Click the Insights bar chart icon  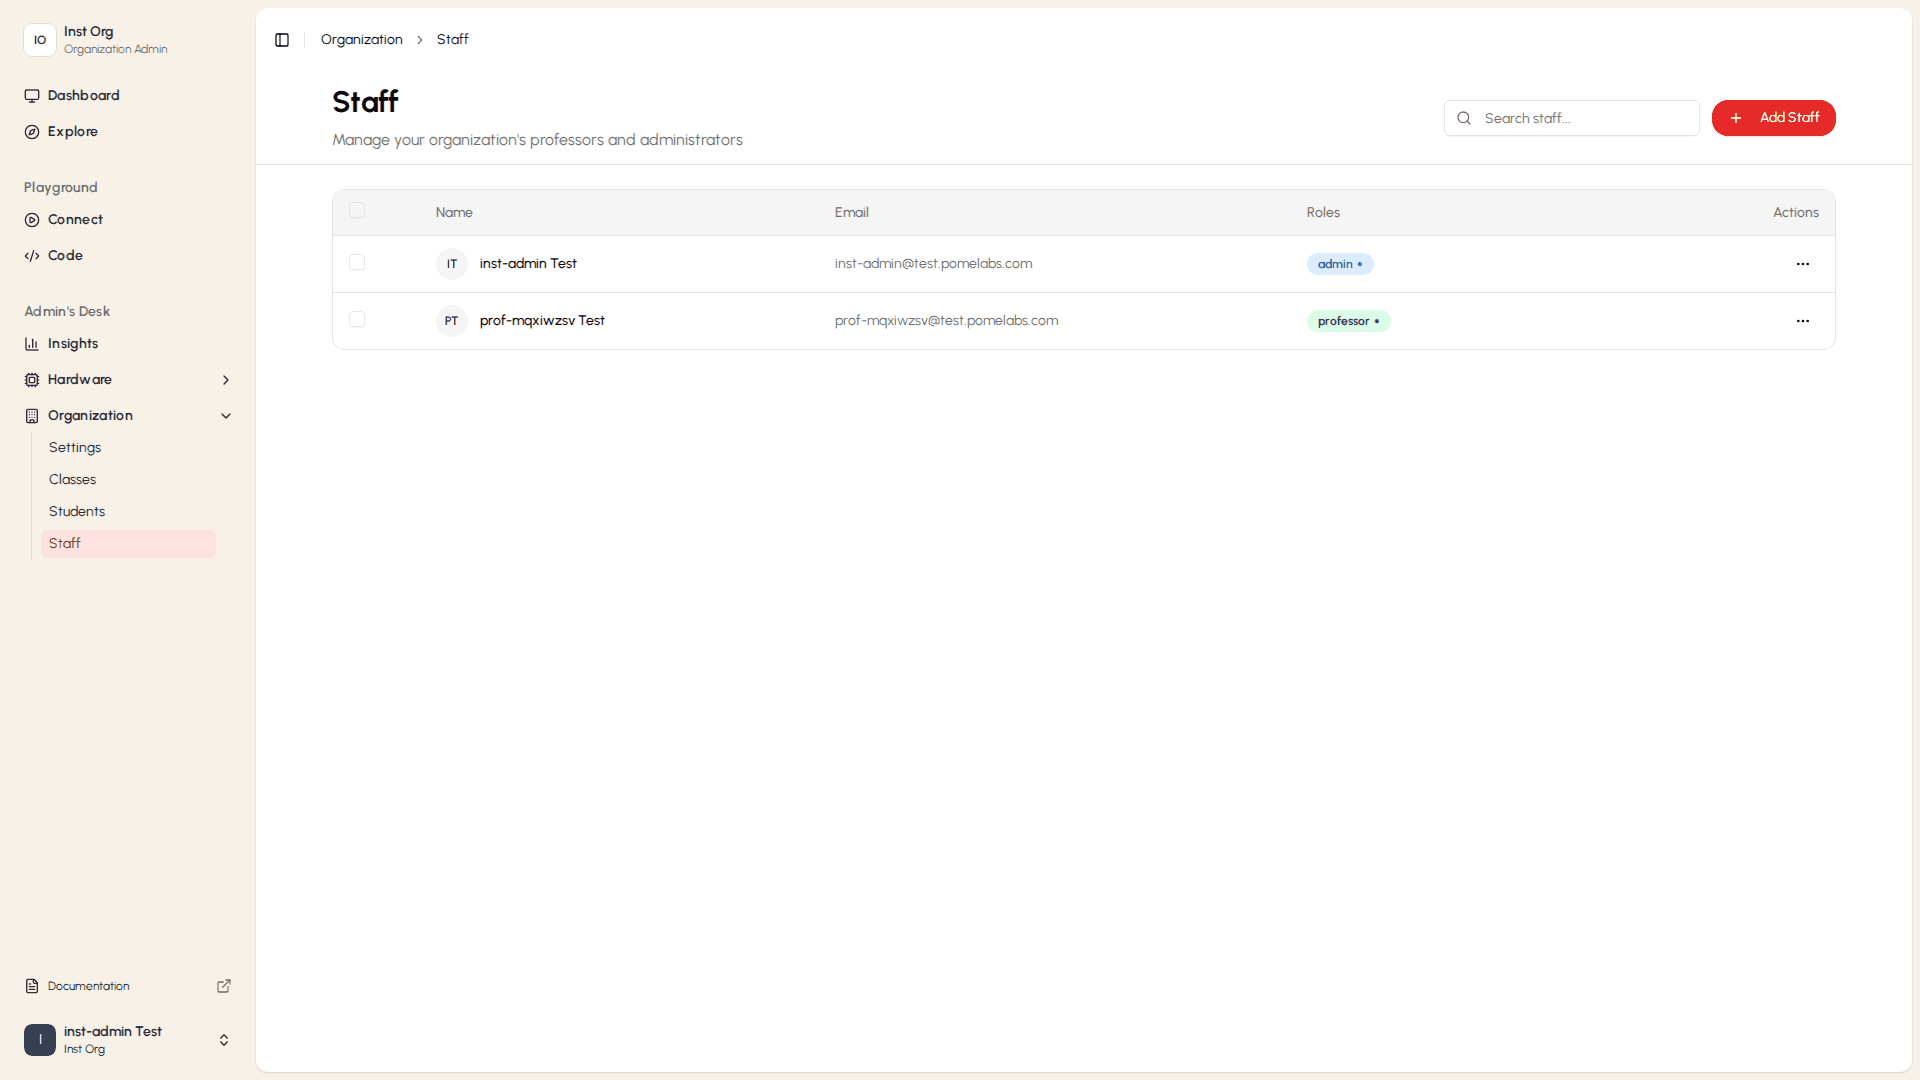32,344
